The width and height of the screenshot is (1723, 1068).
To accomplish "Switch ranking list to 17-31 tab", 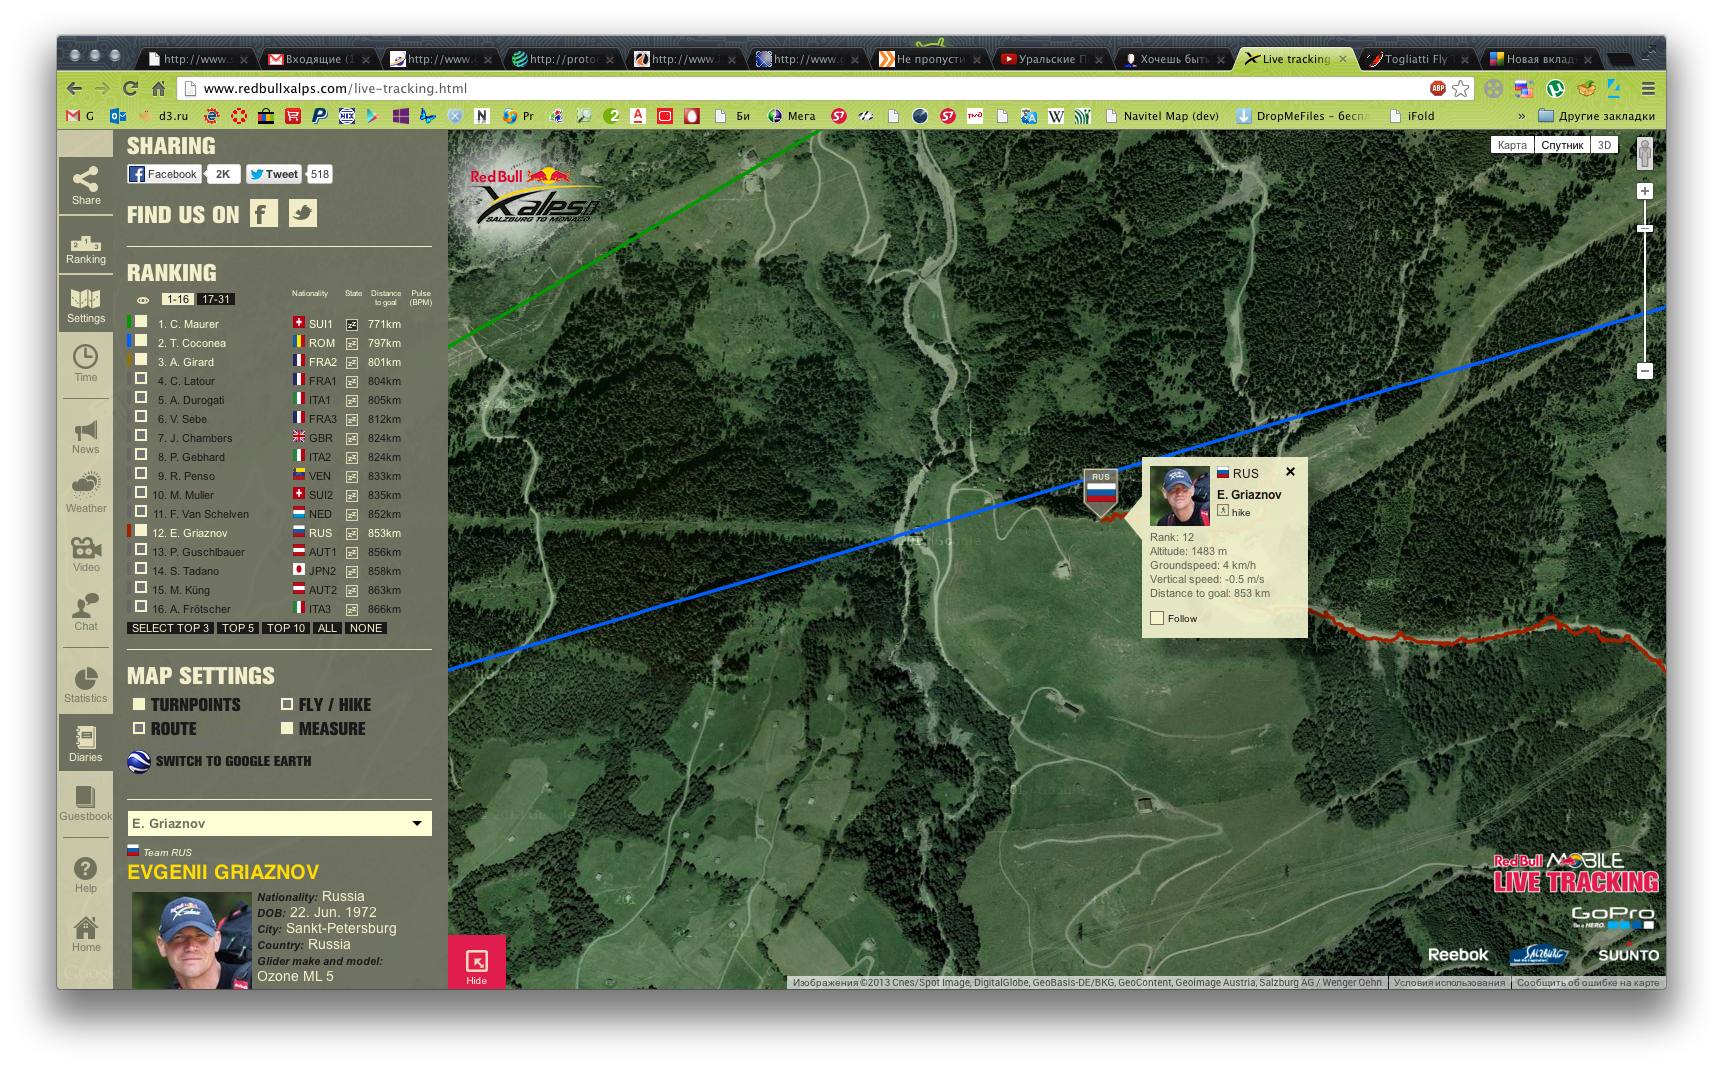I will click(215, 299).
